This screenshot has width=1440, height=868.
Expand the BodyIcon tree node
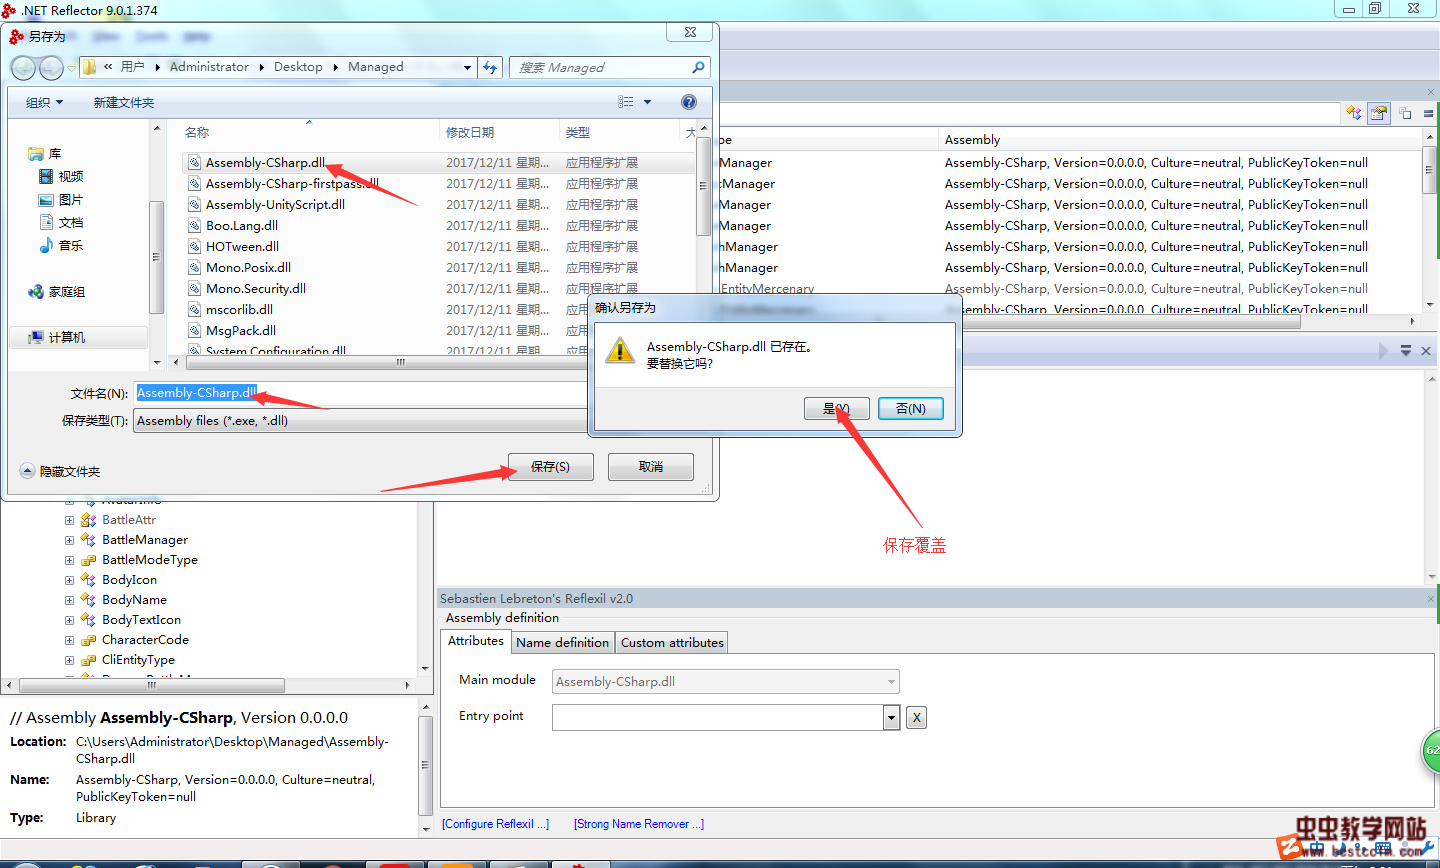pyautogui.click(x=69, y=580)
